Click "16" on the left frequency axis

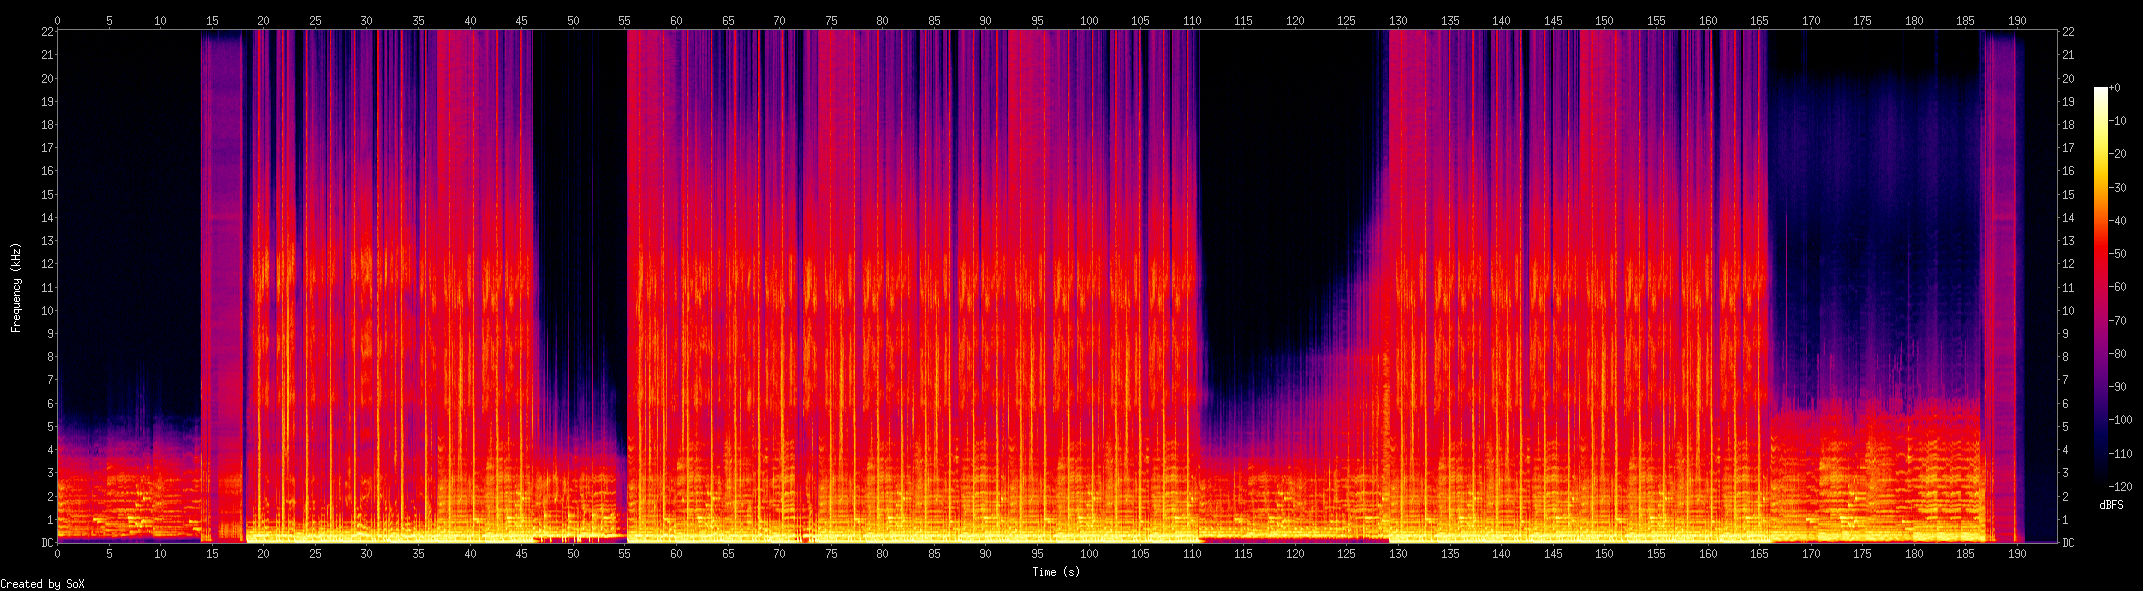pyautogui.click(x=47, y=171)
